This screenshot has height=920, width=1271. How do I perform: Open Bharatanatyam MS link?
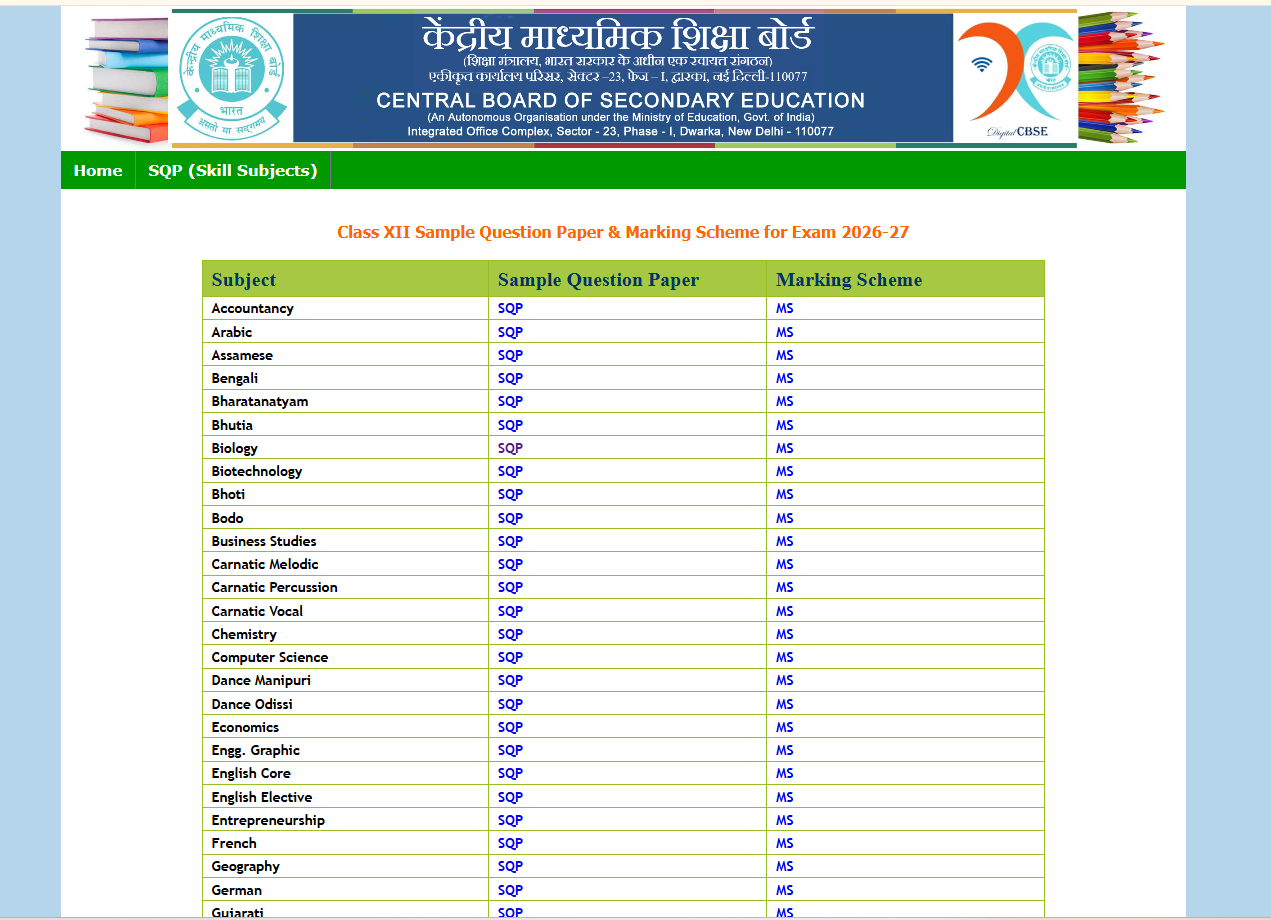(785, 401)
